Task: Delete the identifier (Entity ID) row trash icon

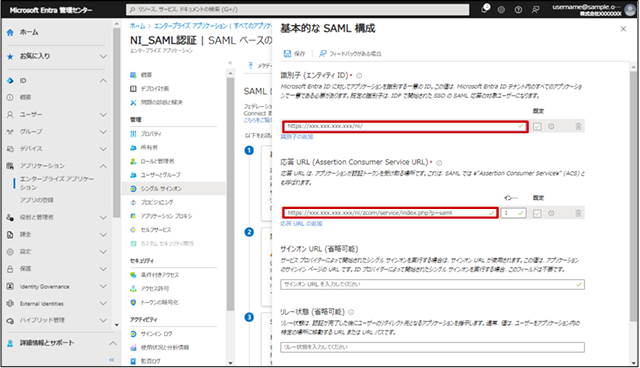Action: coord(578,126)
